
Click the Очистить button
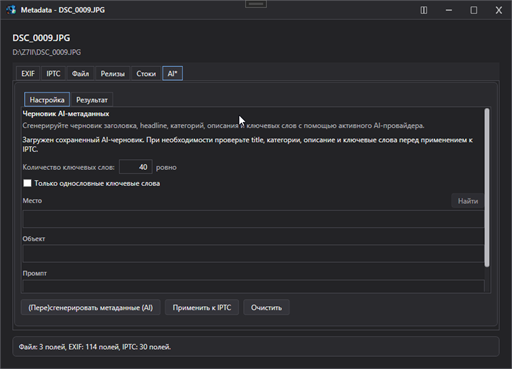point(266,307)
